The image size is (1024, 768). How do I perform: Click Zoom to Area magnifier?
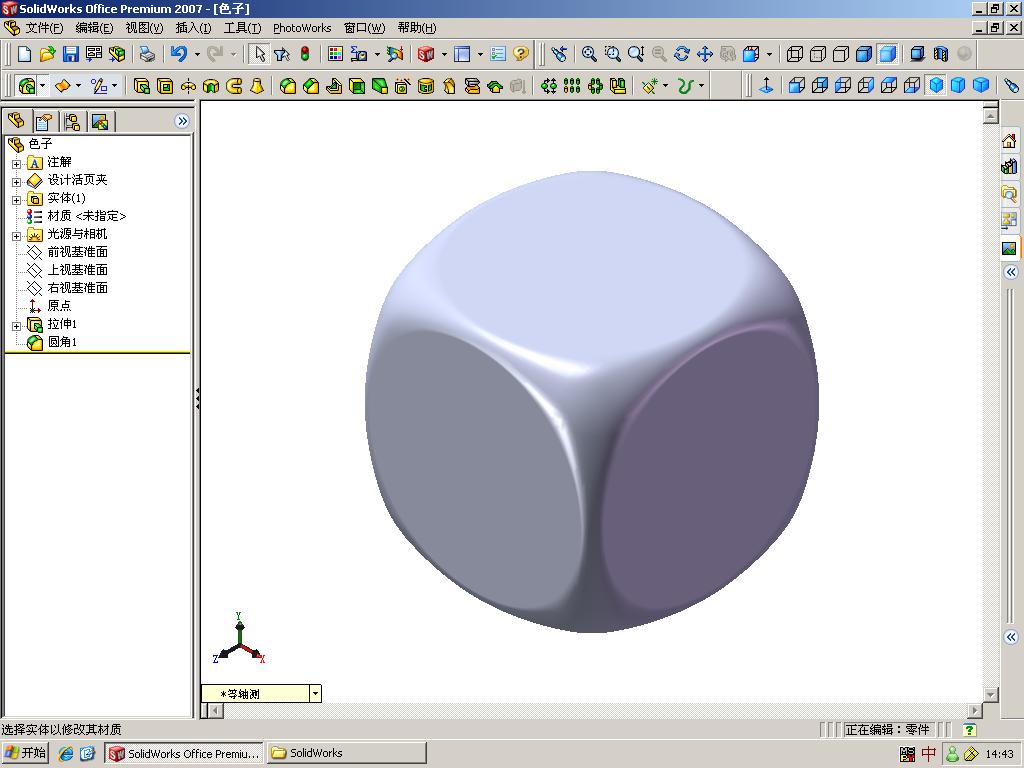(x=613, y=54)
